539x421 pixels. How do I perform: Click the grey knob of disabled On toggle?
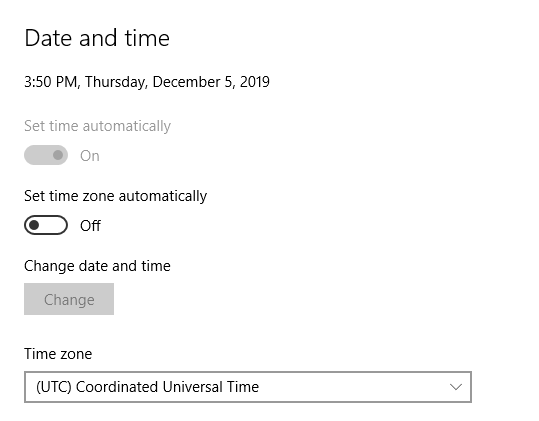click(x=58, y=155)
